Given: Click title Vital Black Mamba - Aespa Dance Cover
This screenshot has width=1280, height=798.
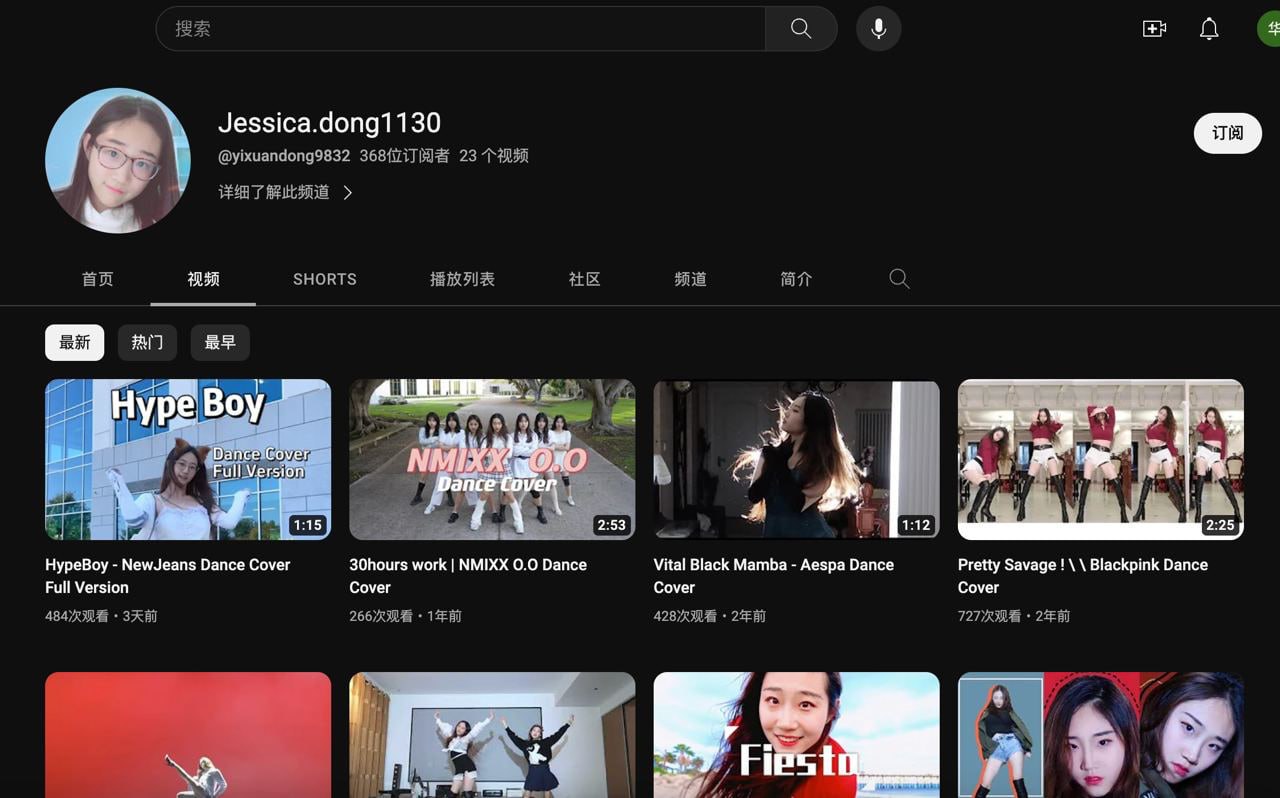Looking at the screenshot, I should (x=774, y=576).
